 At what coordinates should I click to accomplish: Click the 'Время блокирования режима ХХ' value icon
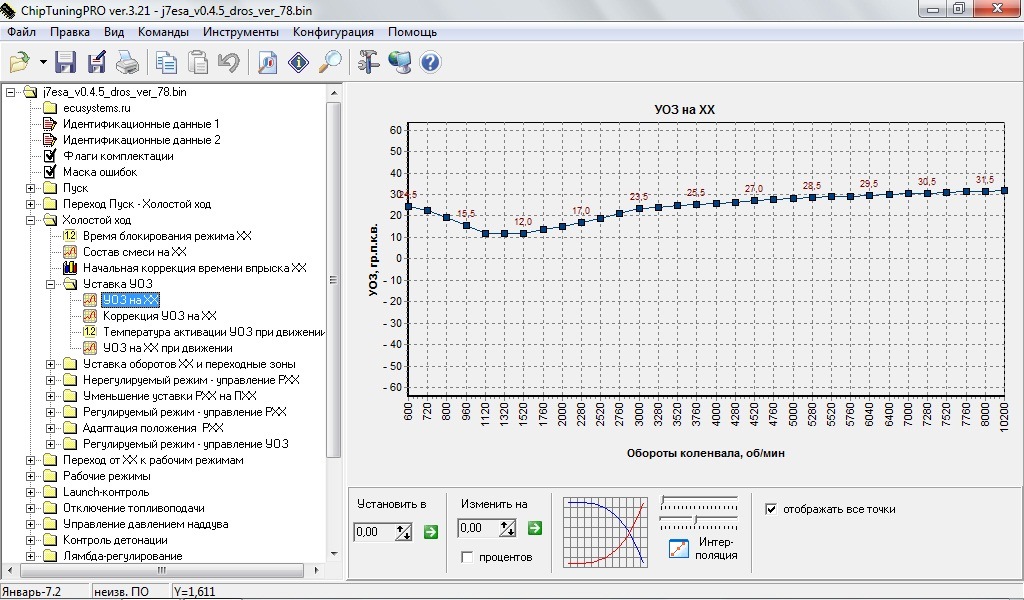(x=70, y=236)
